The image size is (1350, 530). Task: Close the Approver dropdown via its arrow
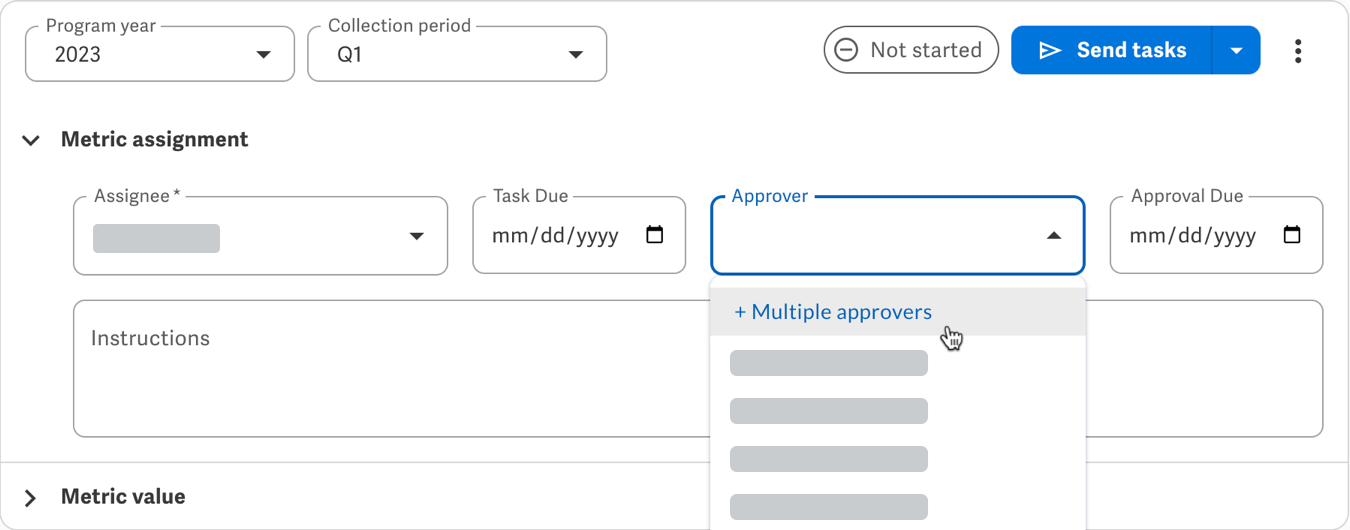(x=1054, y=236)
